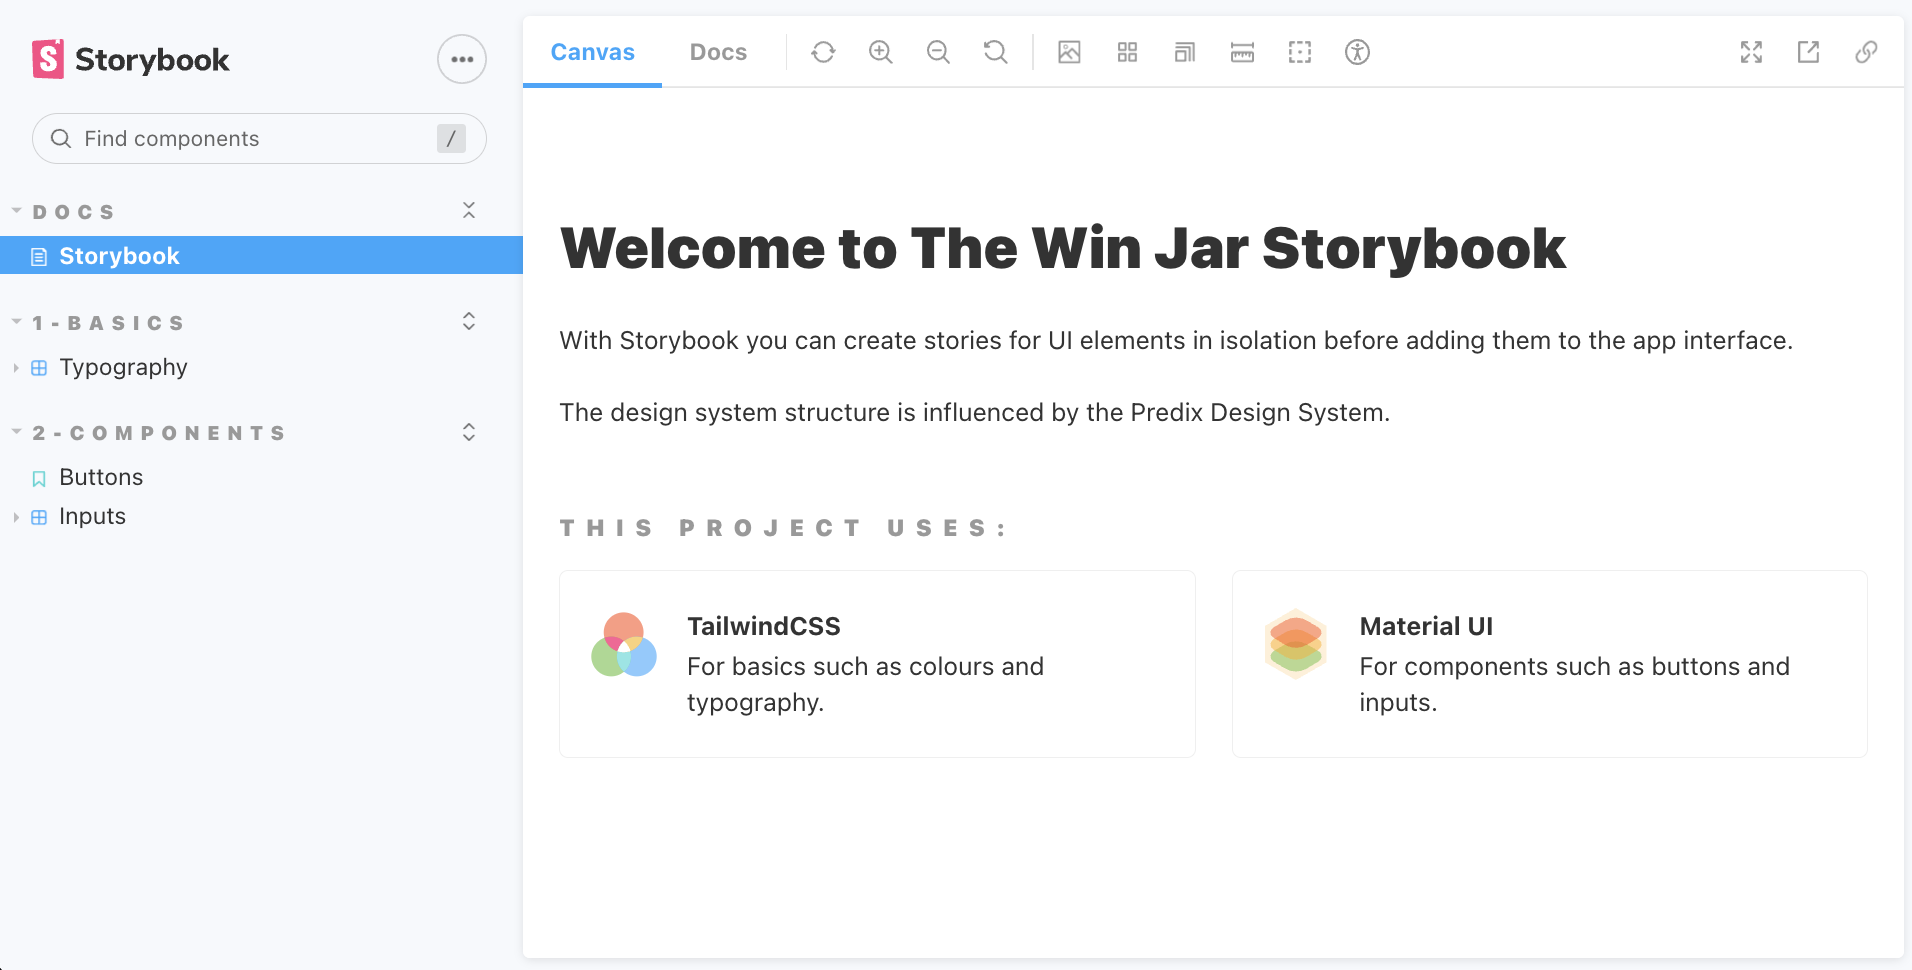
Task: Toggle the outlines tool
Action: [1300, 52]
